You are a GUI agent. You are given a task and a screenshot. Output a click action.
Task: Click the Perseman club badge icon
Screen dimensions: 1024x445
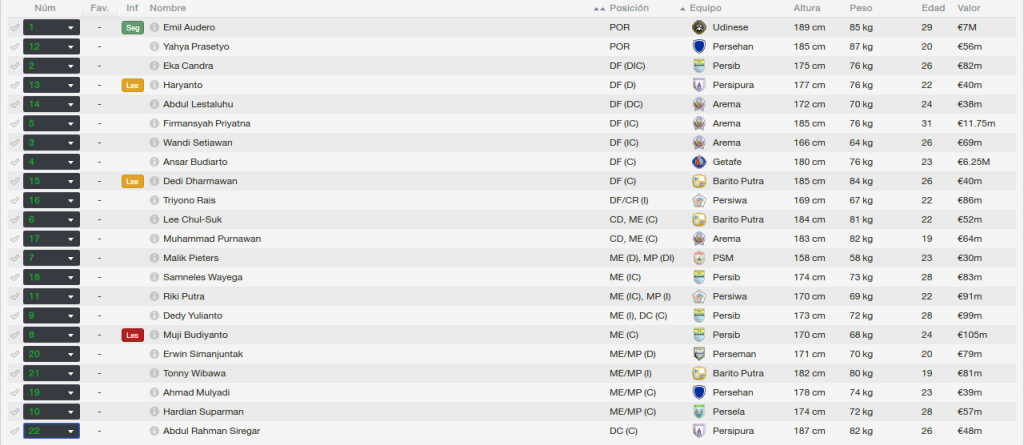(x=699, y=354)
